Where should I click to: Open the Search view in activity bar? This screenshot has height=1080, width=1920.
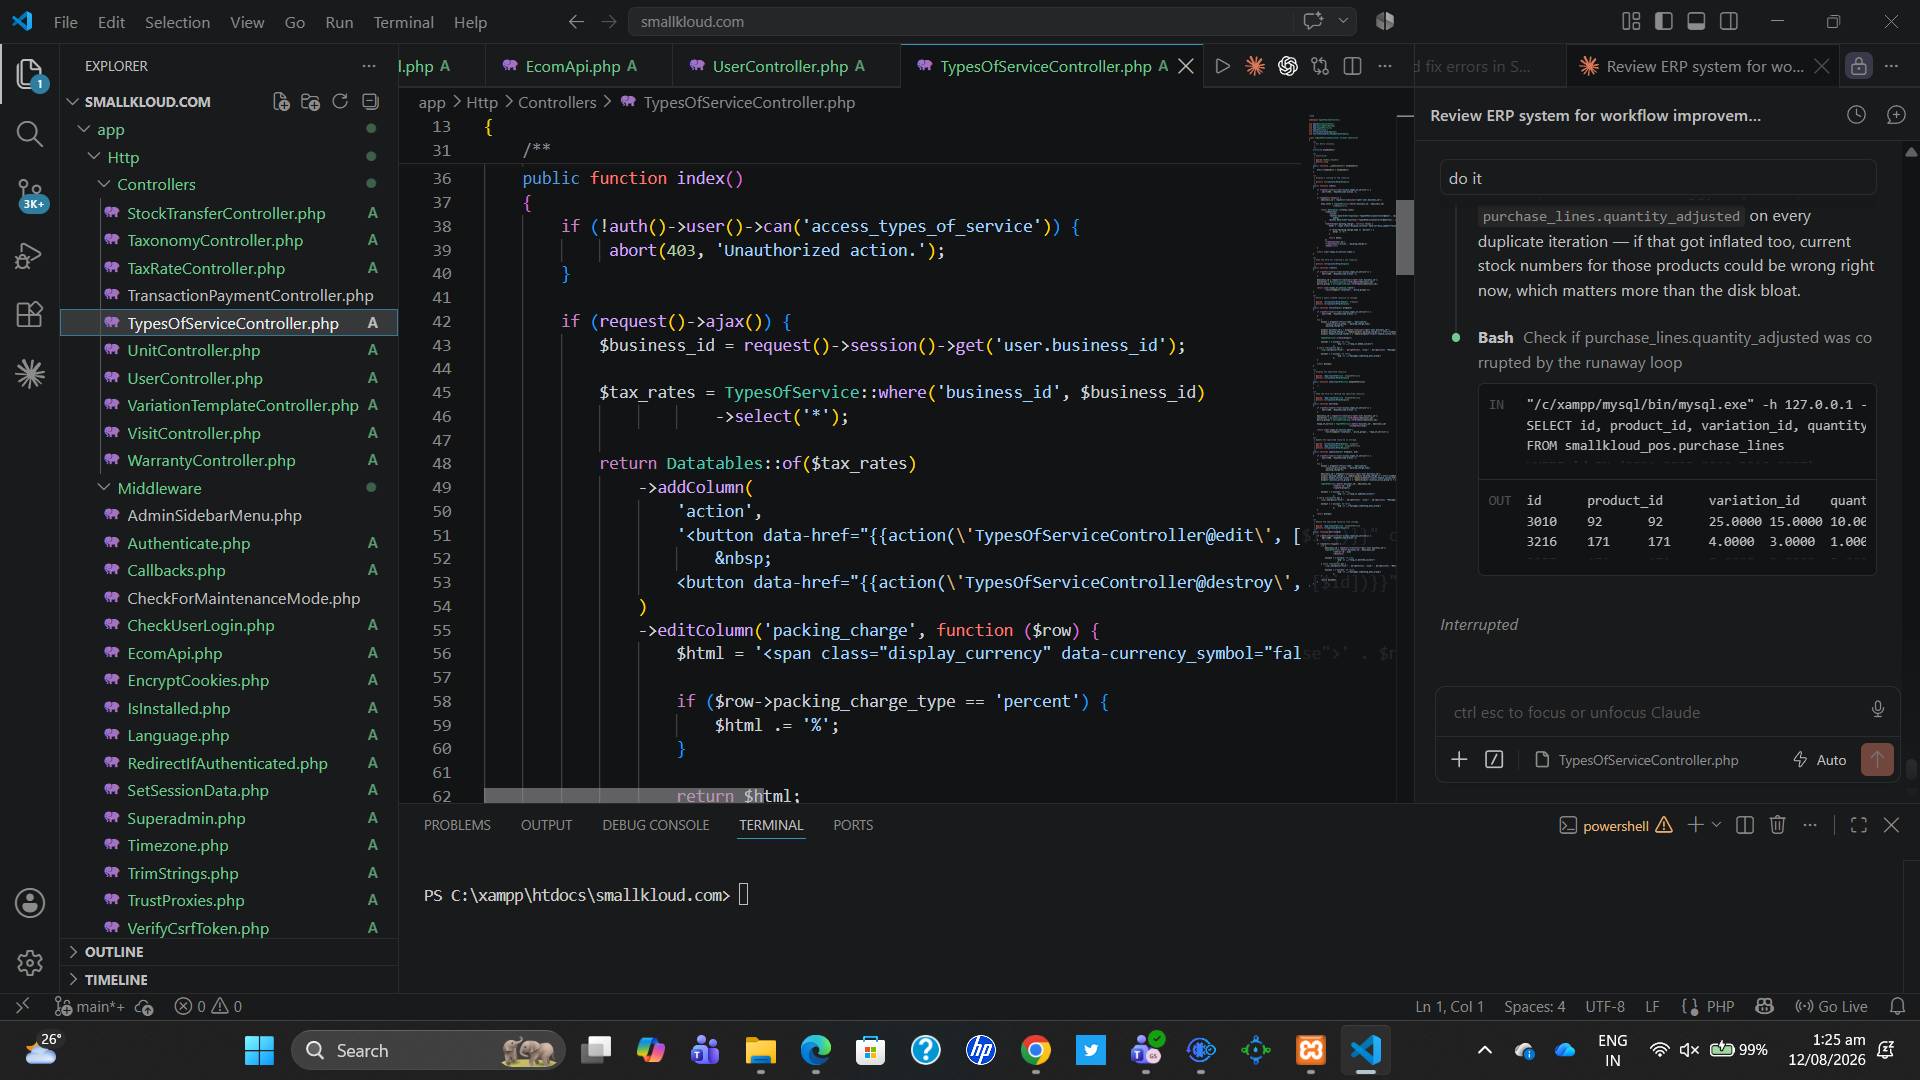point(30,134)
